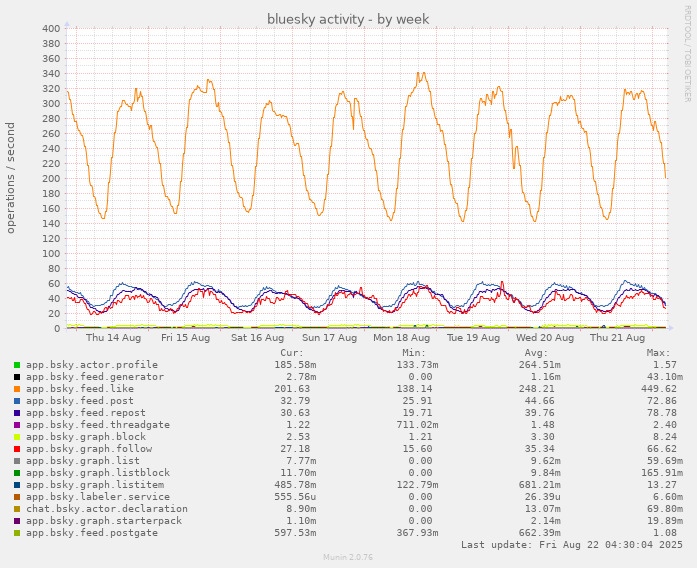This screenshot has width=697, height=568.
Task: Click the 'Tue 19 Aug' axis date label
Action: (473, 338)
